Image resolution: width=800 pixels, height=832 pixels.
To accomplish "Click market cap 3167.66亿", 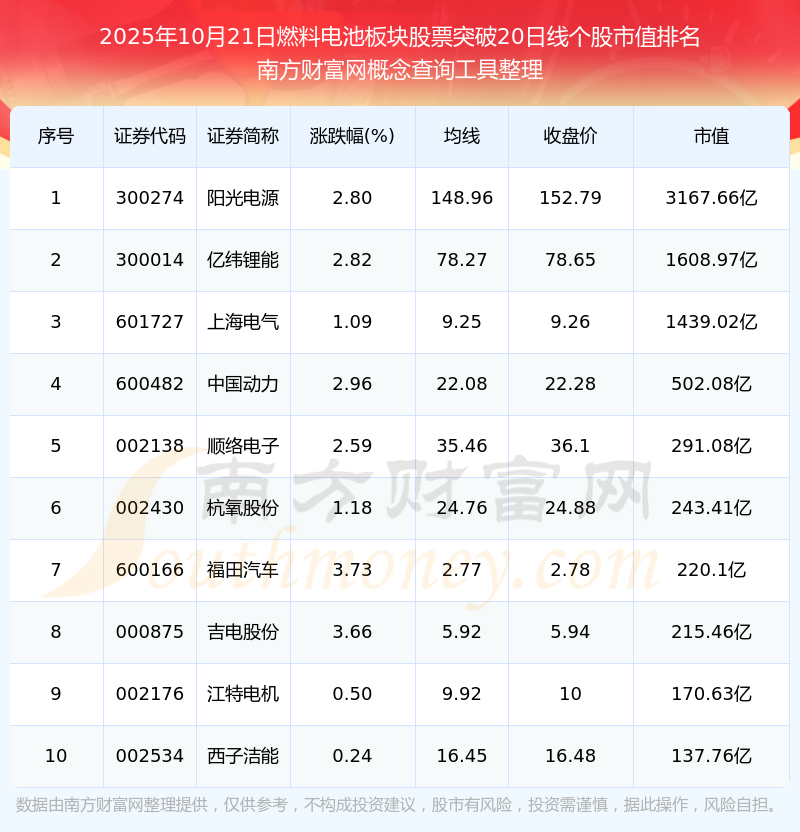I will pos(711,198).
